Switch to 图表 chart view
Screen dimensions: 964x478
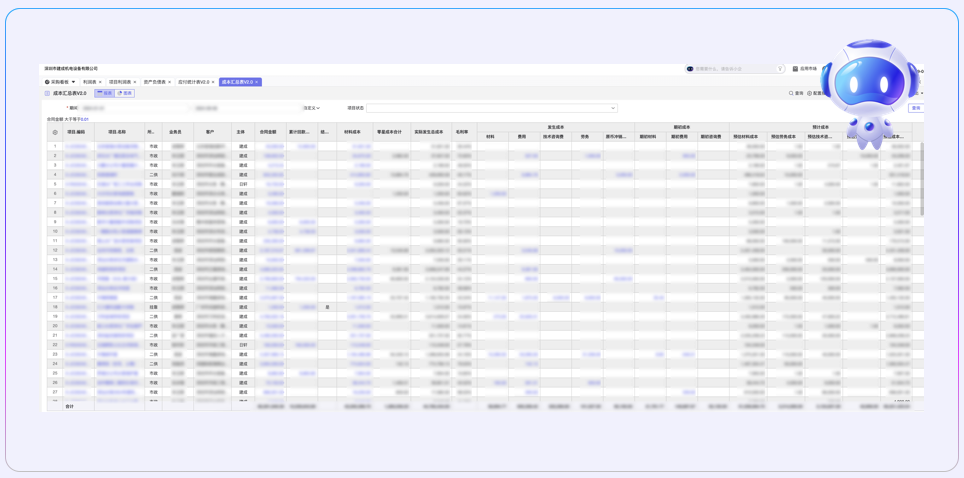pos(125,93)
